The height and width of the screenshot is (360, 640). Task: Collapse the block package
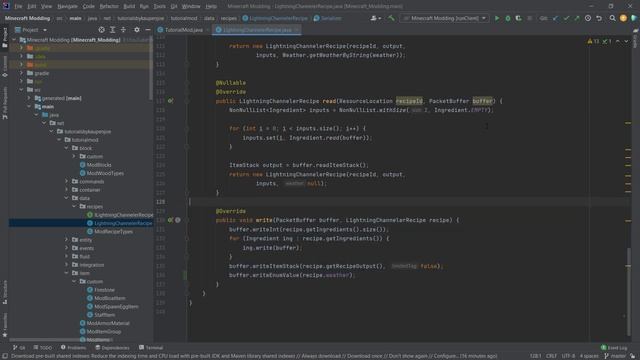coord(67,148)
